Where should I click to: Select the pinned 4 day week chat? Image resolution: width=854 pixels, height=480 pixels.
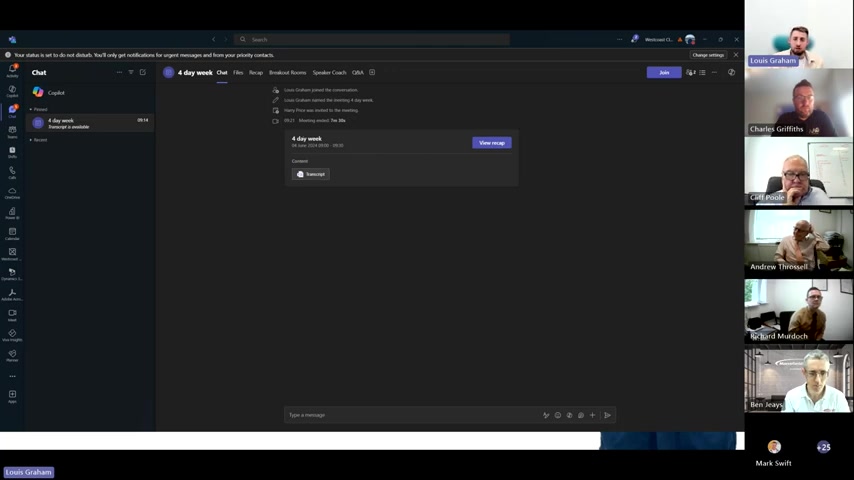pyautogui.click(x=90, y=123)
